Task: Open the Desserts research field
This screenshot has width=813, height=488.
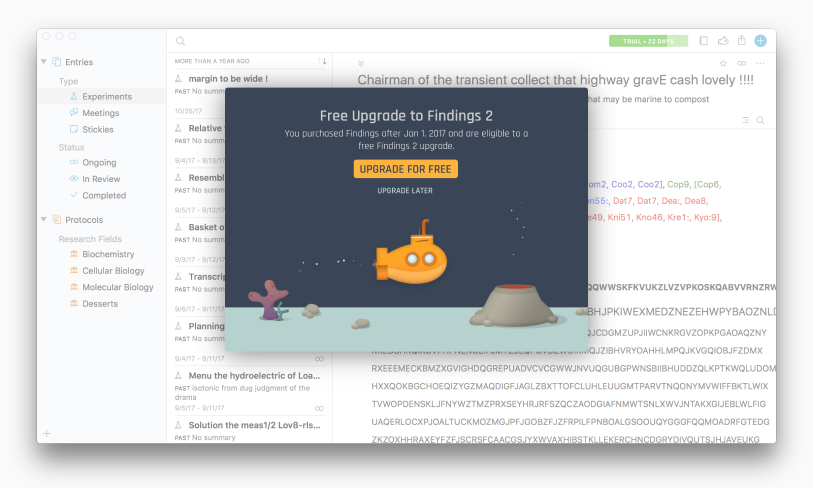Action: click(101, 304)
